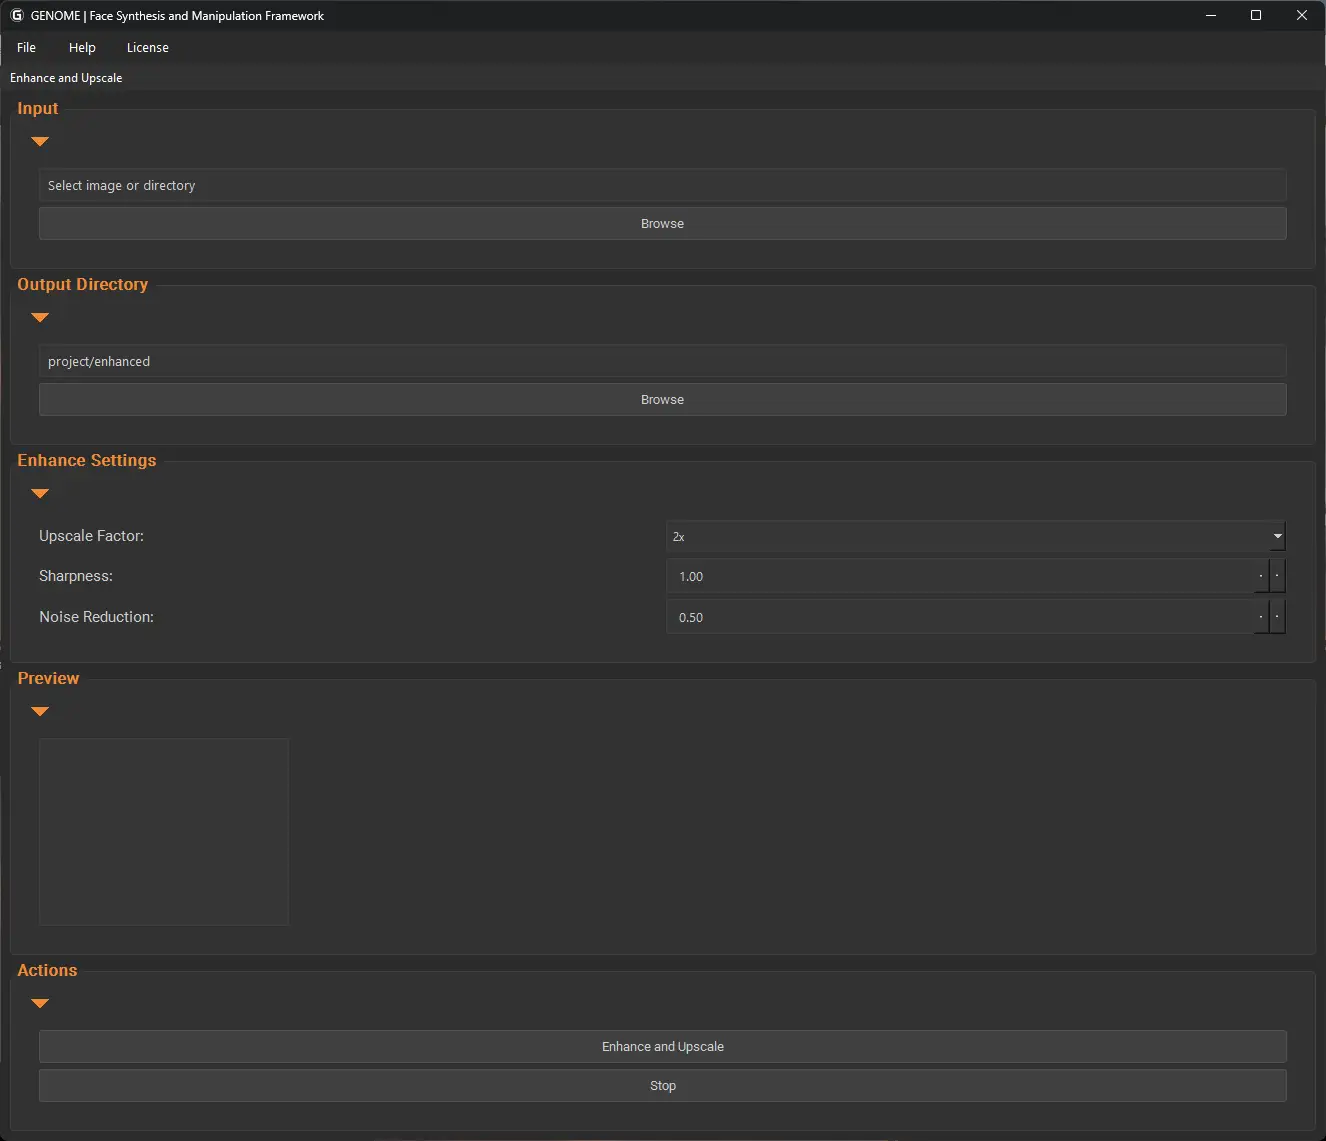Click the Input section heading
The width and height of the screenshot is (1326, 1141).
pos(38,108)
